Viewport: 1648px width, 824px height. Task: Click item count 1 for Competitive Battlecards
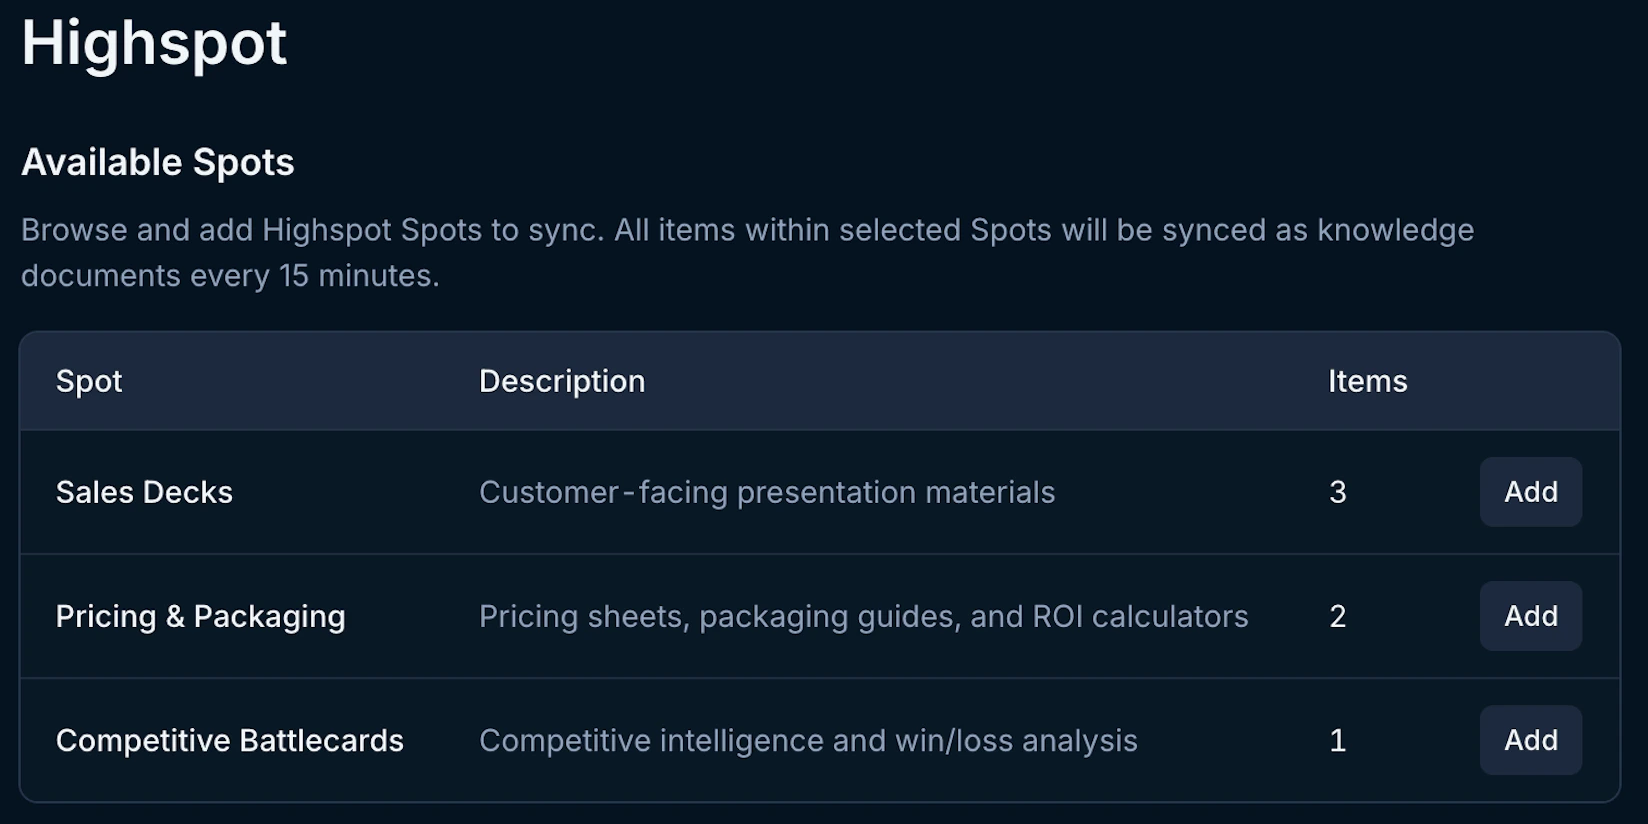[x=1338, y=740]
